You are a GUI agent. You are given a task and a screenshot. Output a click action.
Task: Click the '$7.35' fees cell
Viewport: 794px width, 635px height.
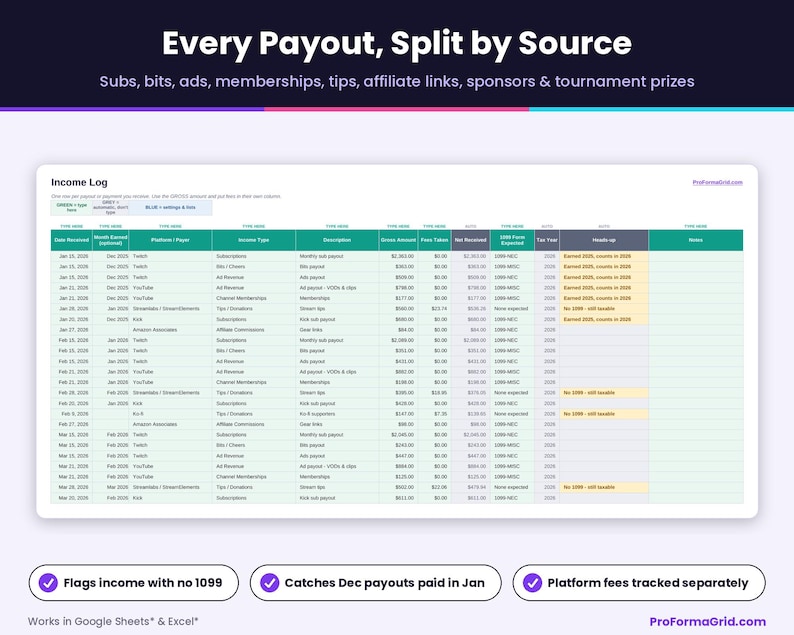tap(434, 414)
